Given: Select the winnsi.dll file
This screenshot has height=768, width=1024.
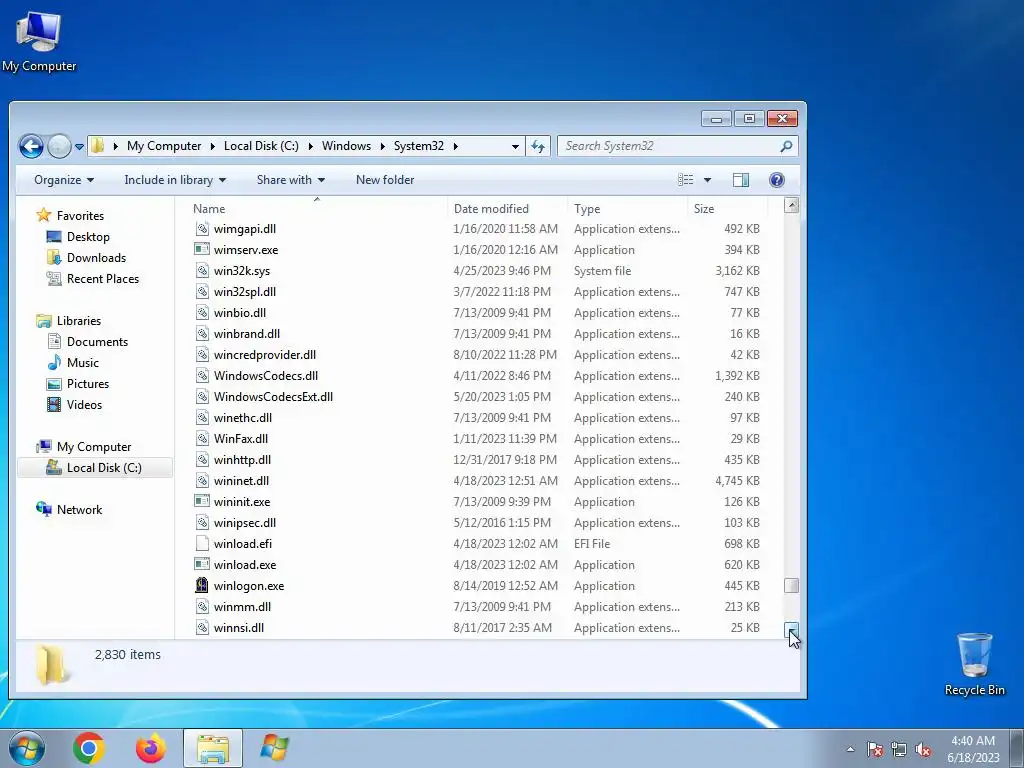Looking at the screenshot, I should tap(238, 628).
